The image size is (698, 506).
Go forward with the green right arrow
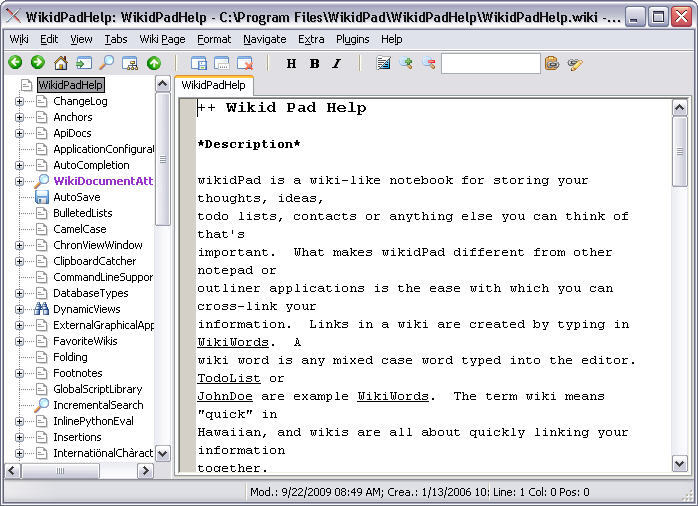38,63
